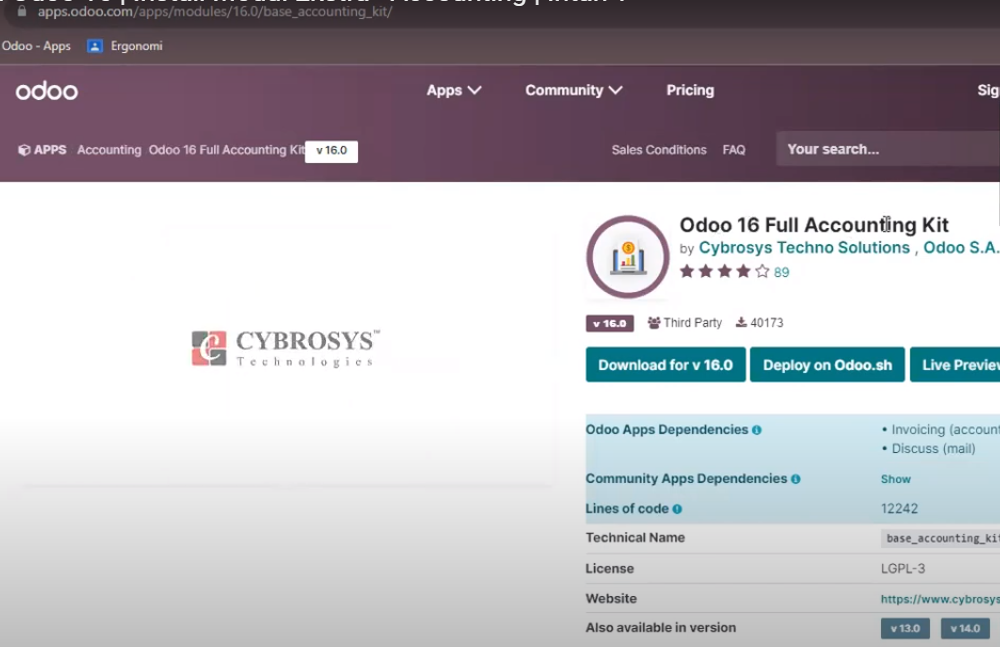Image resolution: width=1000 pixels, height=647 pixels.
Task: Click the Community Apps Dependencies info icon
Action: (x=794, y=478)
